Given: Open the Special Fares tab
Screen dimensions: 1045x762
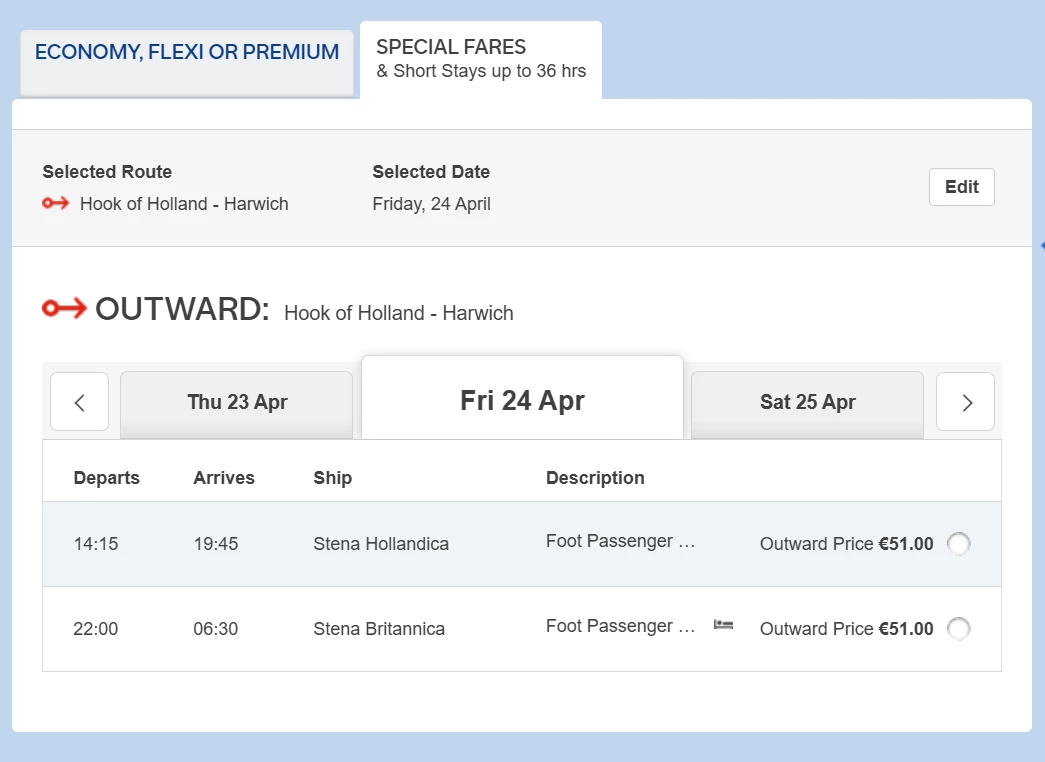Looking at the screenshot, I should 481,59.
